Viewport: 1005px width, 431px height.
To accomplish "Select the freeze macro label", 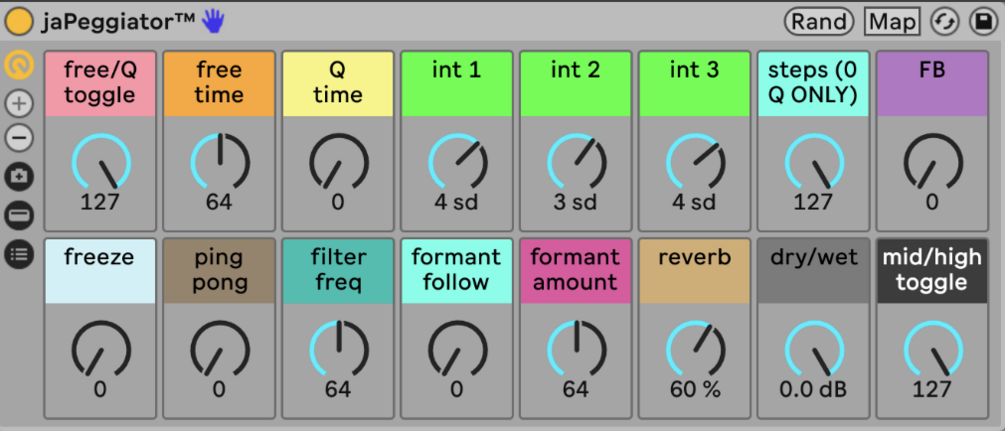I will tap(101, 271).
